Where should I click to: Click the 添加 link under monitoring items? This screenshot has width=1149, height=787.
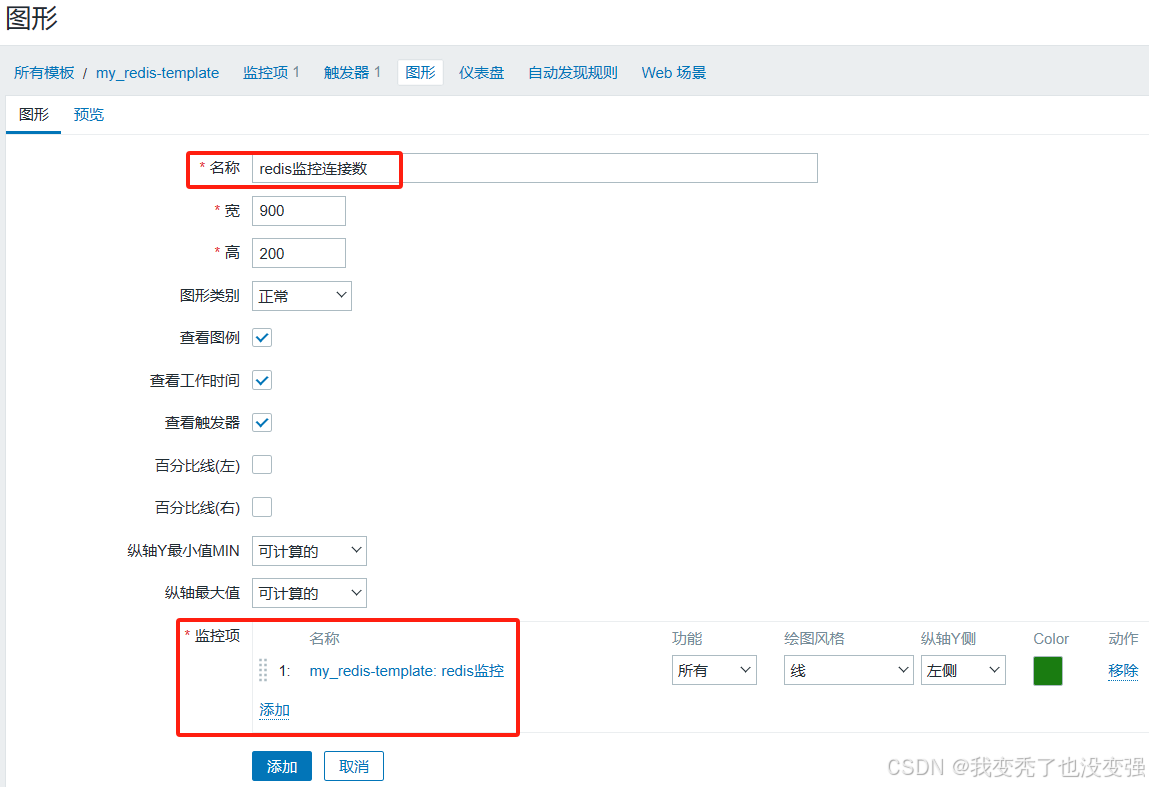point(275,710)
